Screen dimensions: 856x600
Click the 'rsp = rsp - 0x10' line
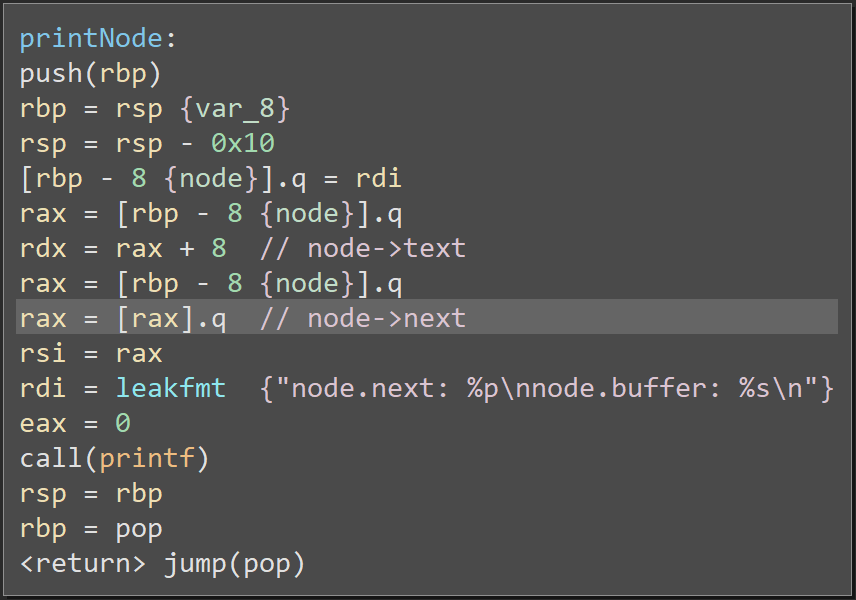click(x=147, y=144)
